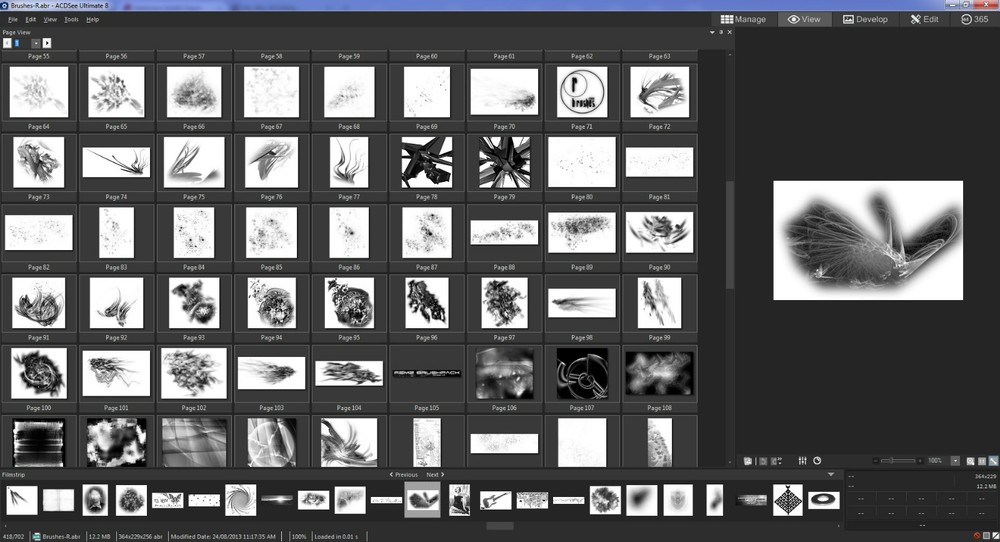Select Page 96 Remz Brushpack thumbnail
Image resolution: width=1000 pixels, height=542 pixels.
[x=427, y=373]
